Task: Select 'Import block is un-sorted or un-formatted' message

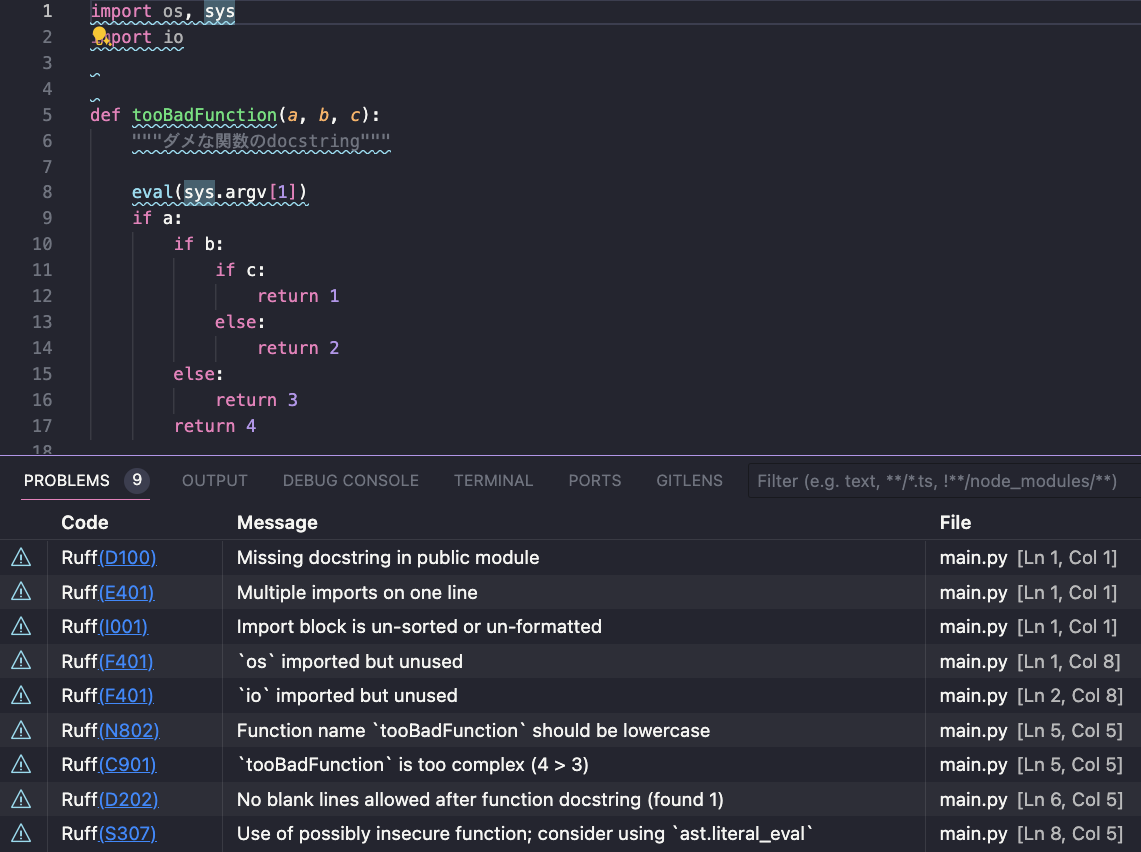Action: pos(419,626)
